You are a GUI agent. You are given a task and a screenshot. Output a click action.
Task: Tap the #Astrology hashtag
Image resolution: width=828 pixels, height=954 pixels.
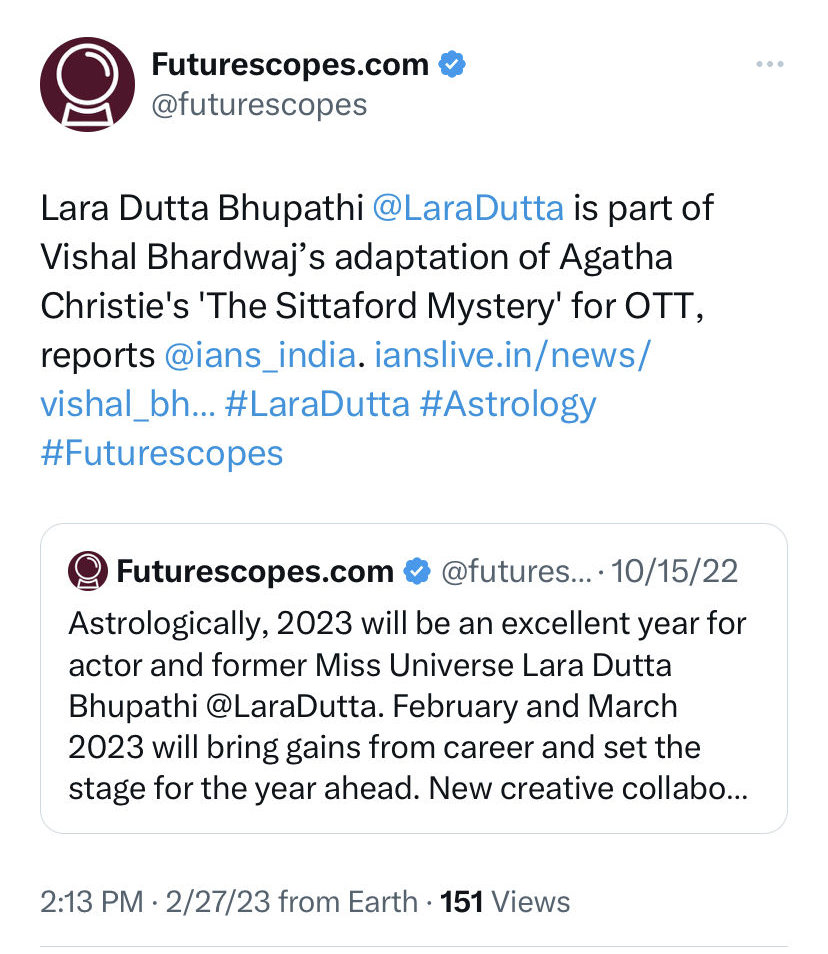[x=508, y=405]
